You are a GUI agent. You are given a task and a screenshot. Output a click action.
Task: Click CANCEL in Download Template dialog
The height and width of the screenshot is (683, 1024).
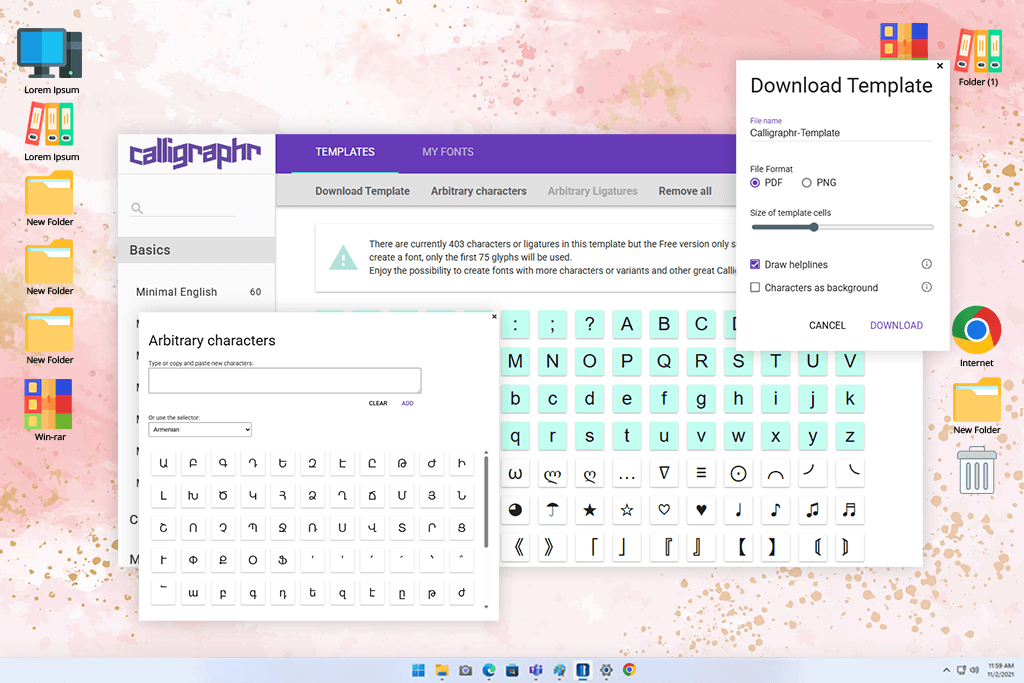[x=827, y=325]
